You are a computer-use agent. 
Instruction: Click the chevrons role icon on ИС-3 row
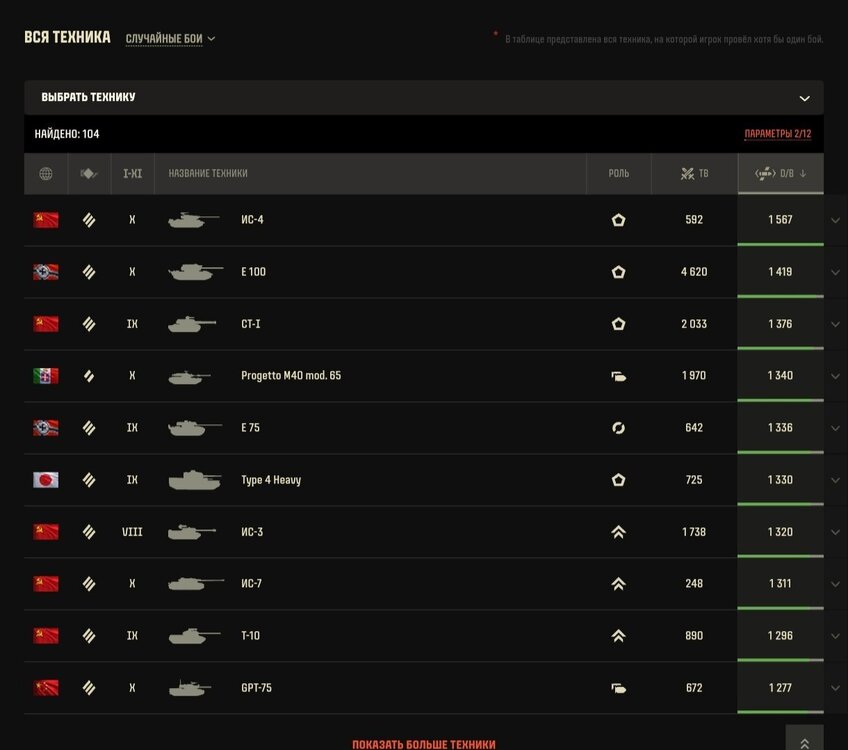tap(618, 532)
